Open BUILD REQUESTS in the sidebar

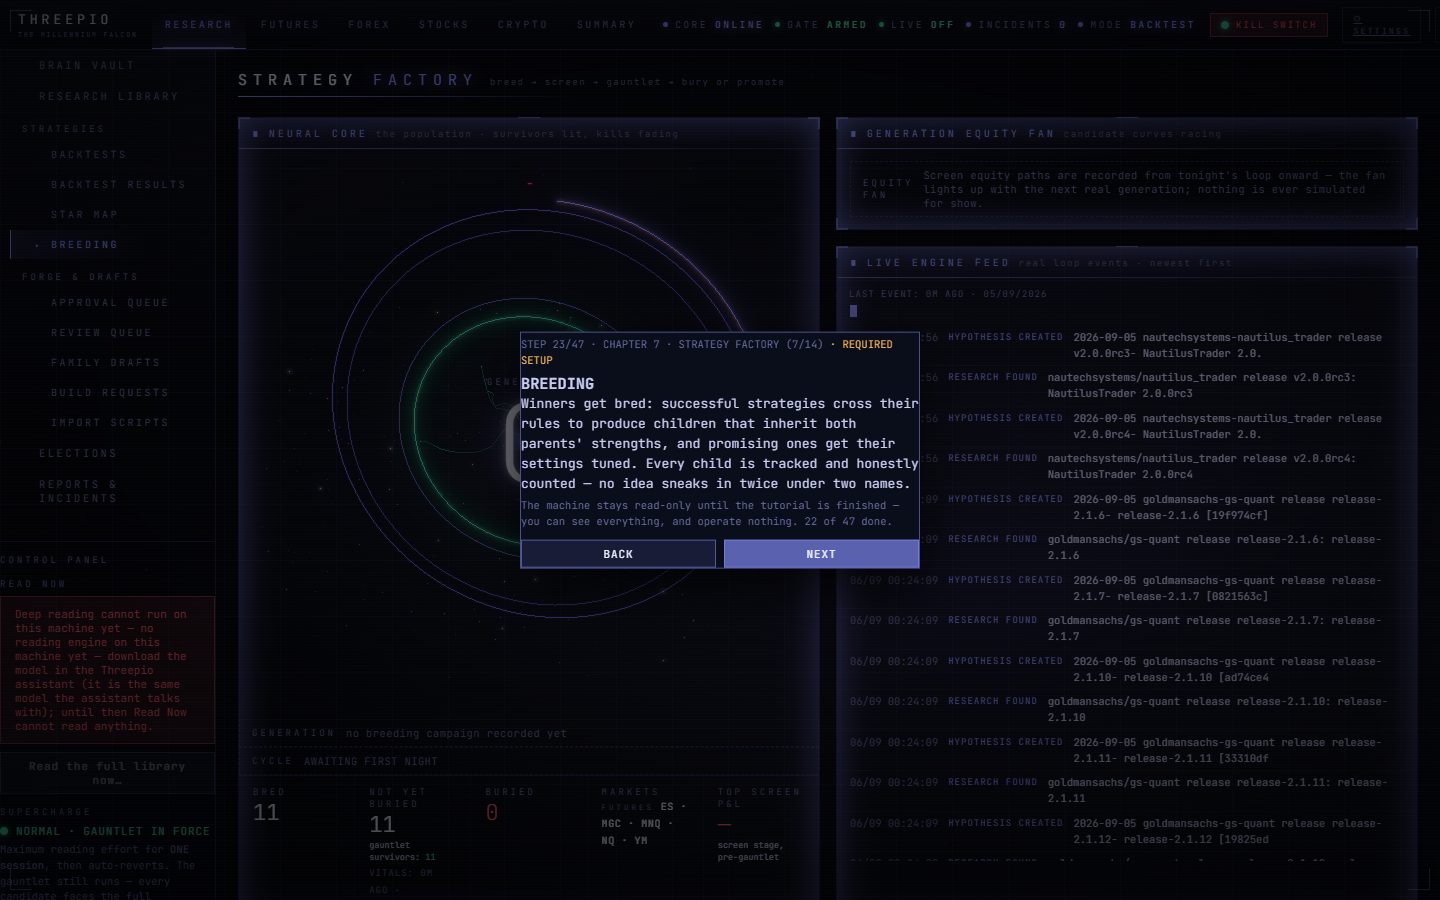(110, 393)
